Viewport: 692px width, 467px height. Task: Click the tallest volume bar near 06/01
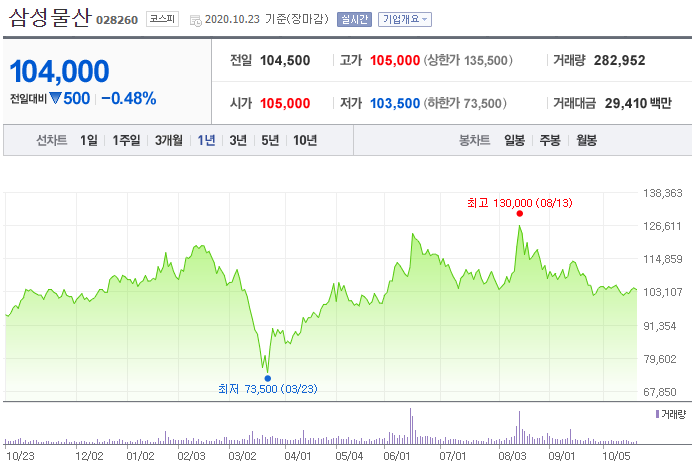410,426
